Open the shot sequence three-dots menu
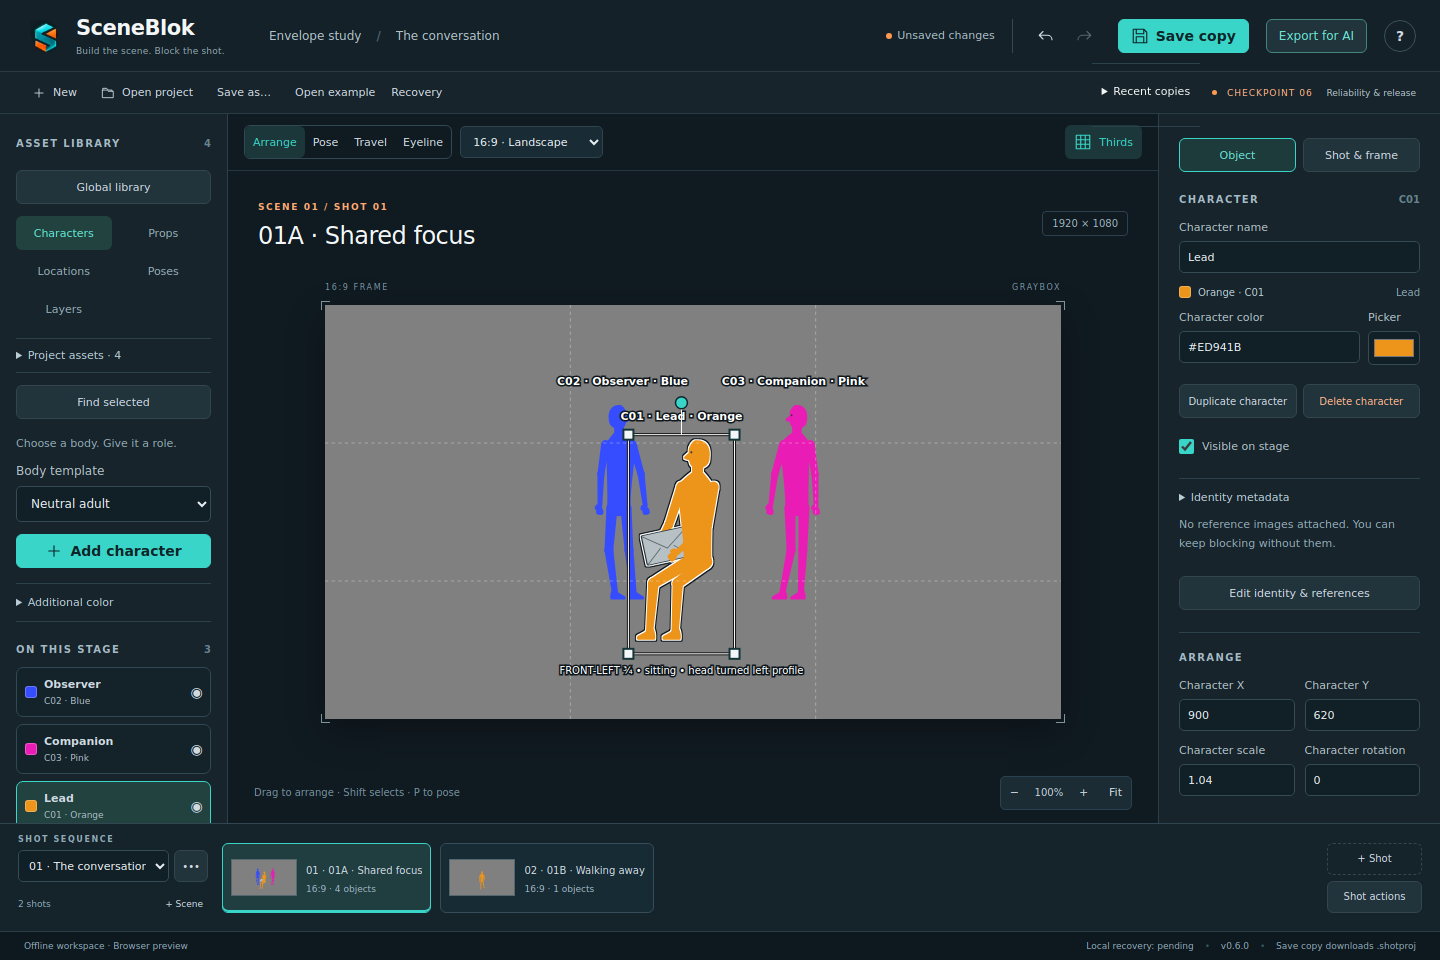Screen dimensions: 1440x960 [x=191, y=866]
